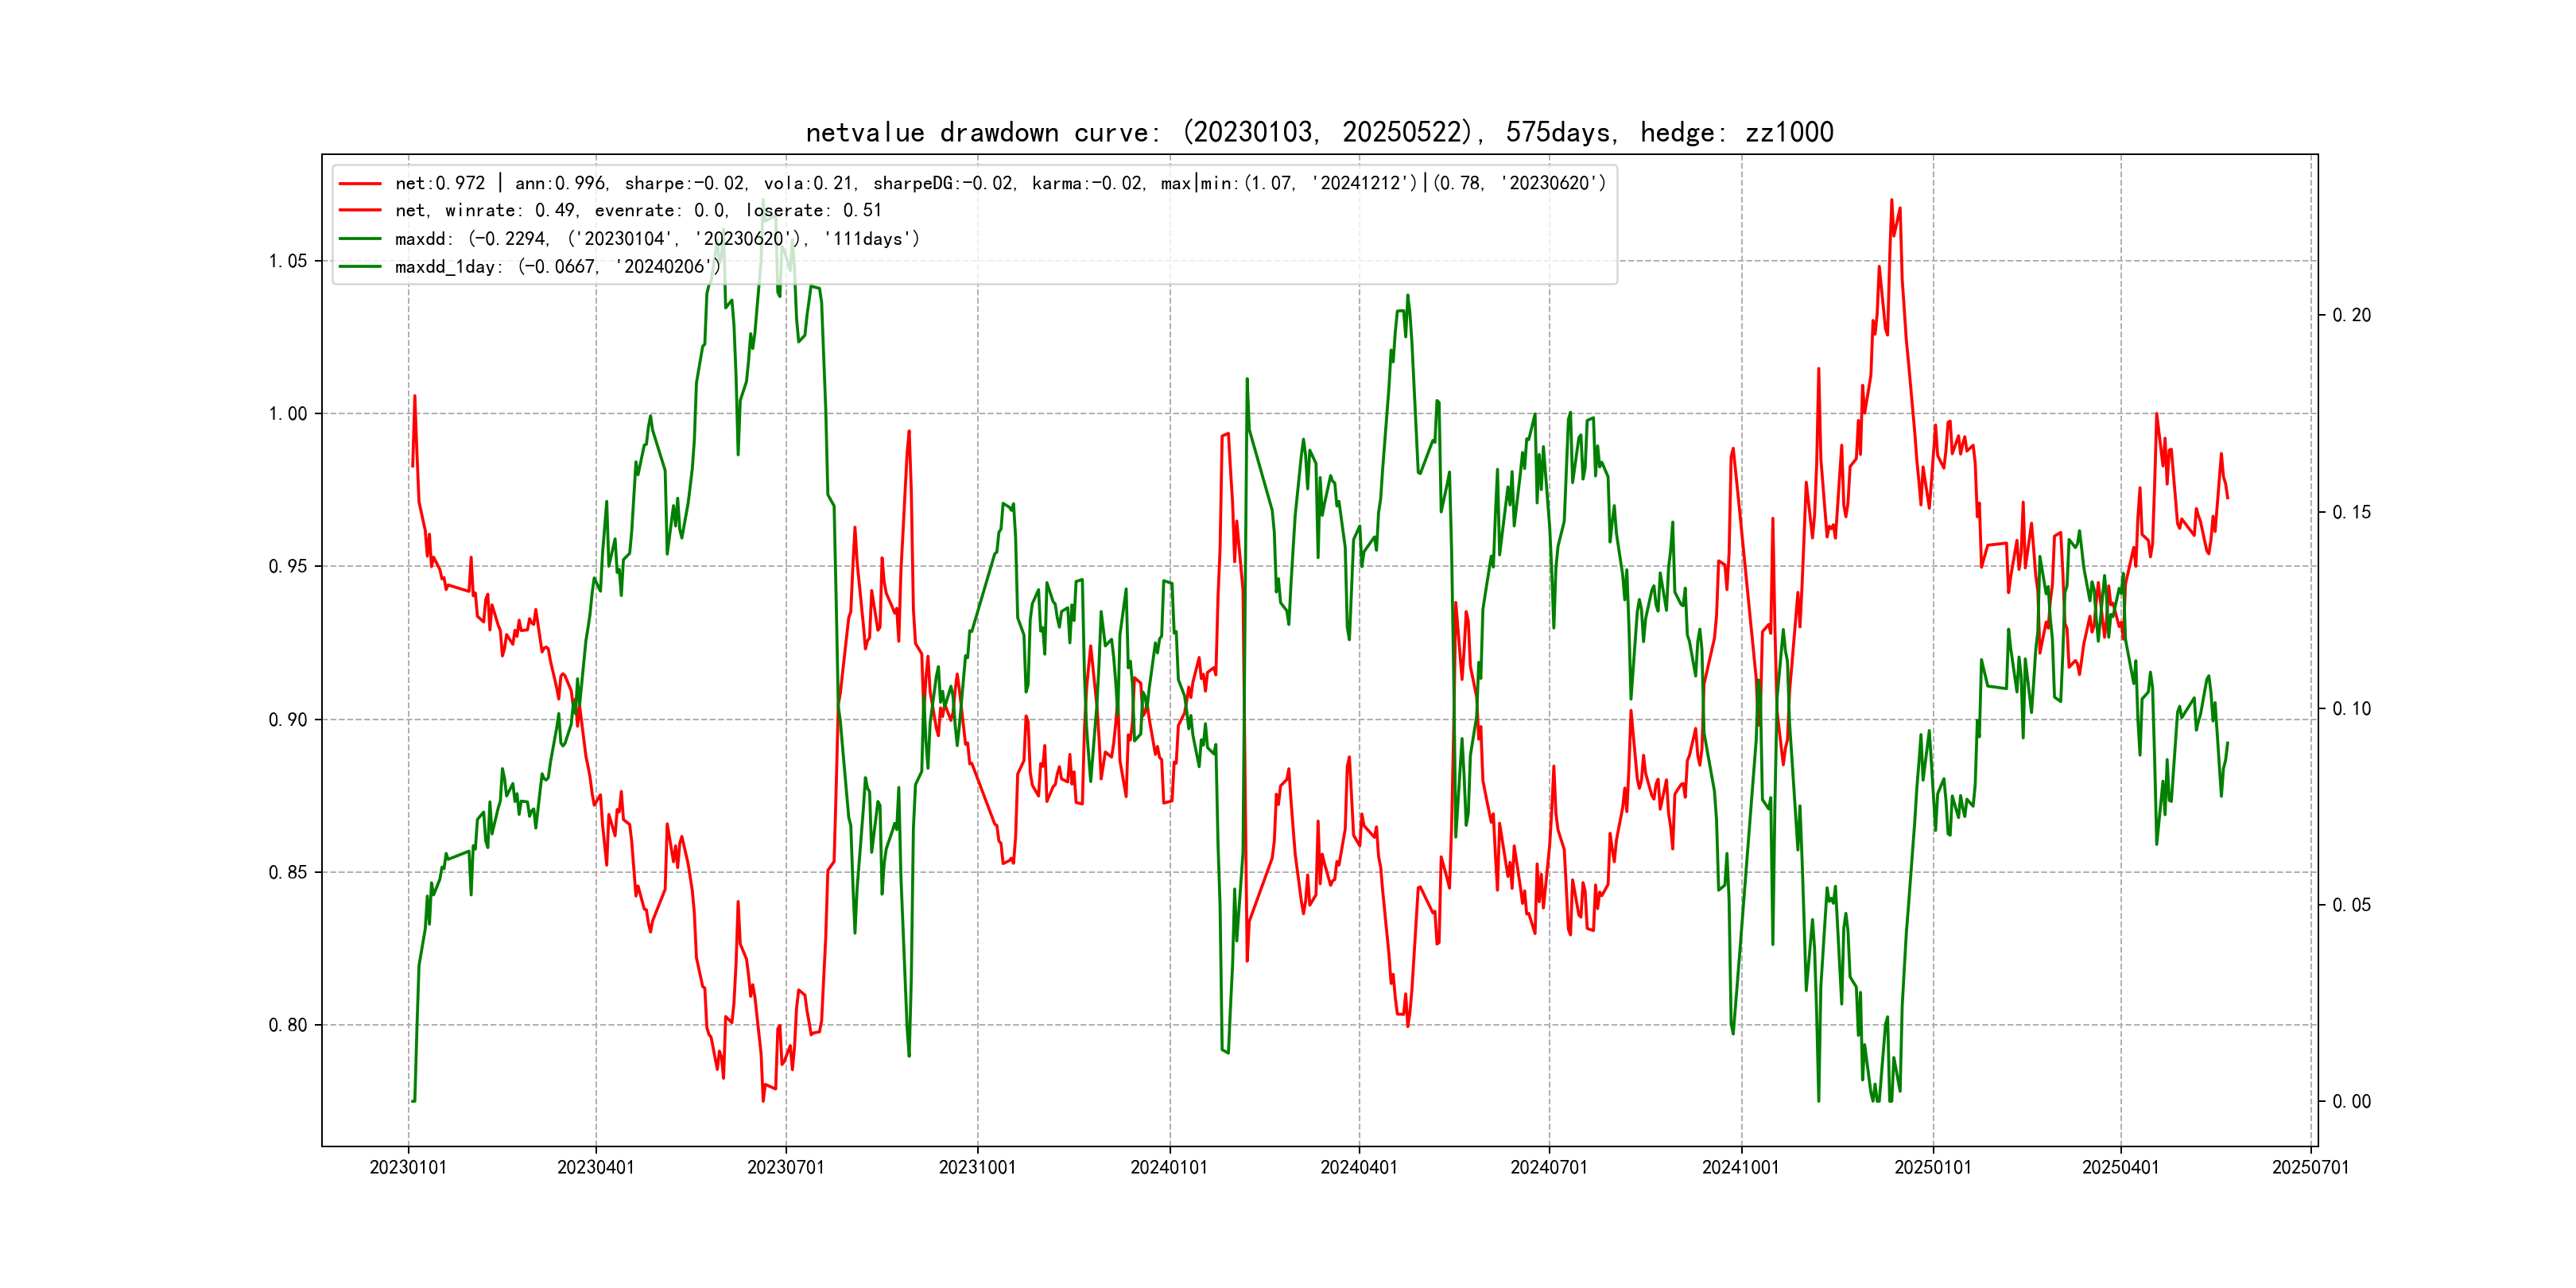The image size is (2576, 1288).
Task: Click the 20240401 x-axis tick label
Action: 1359,1167
